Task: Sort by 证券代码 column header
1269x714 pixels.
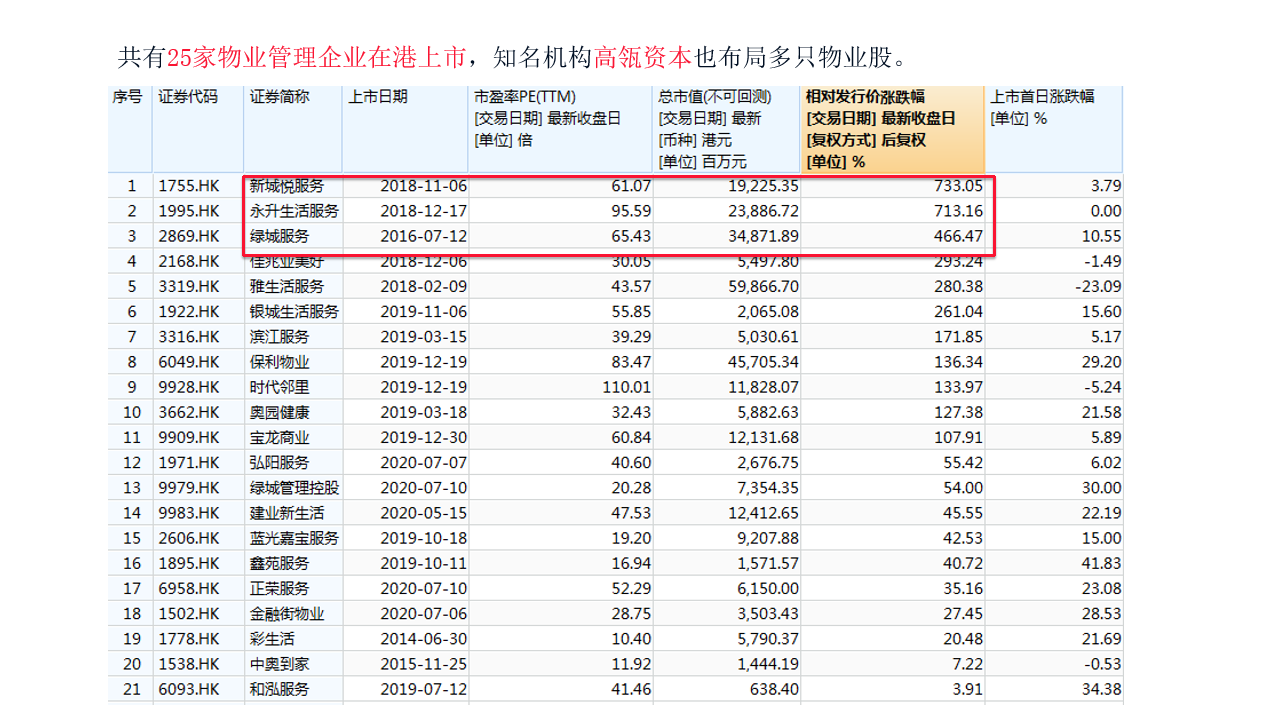Action: 187,97
